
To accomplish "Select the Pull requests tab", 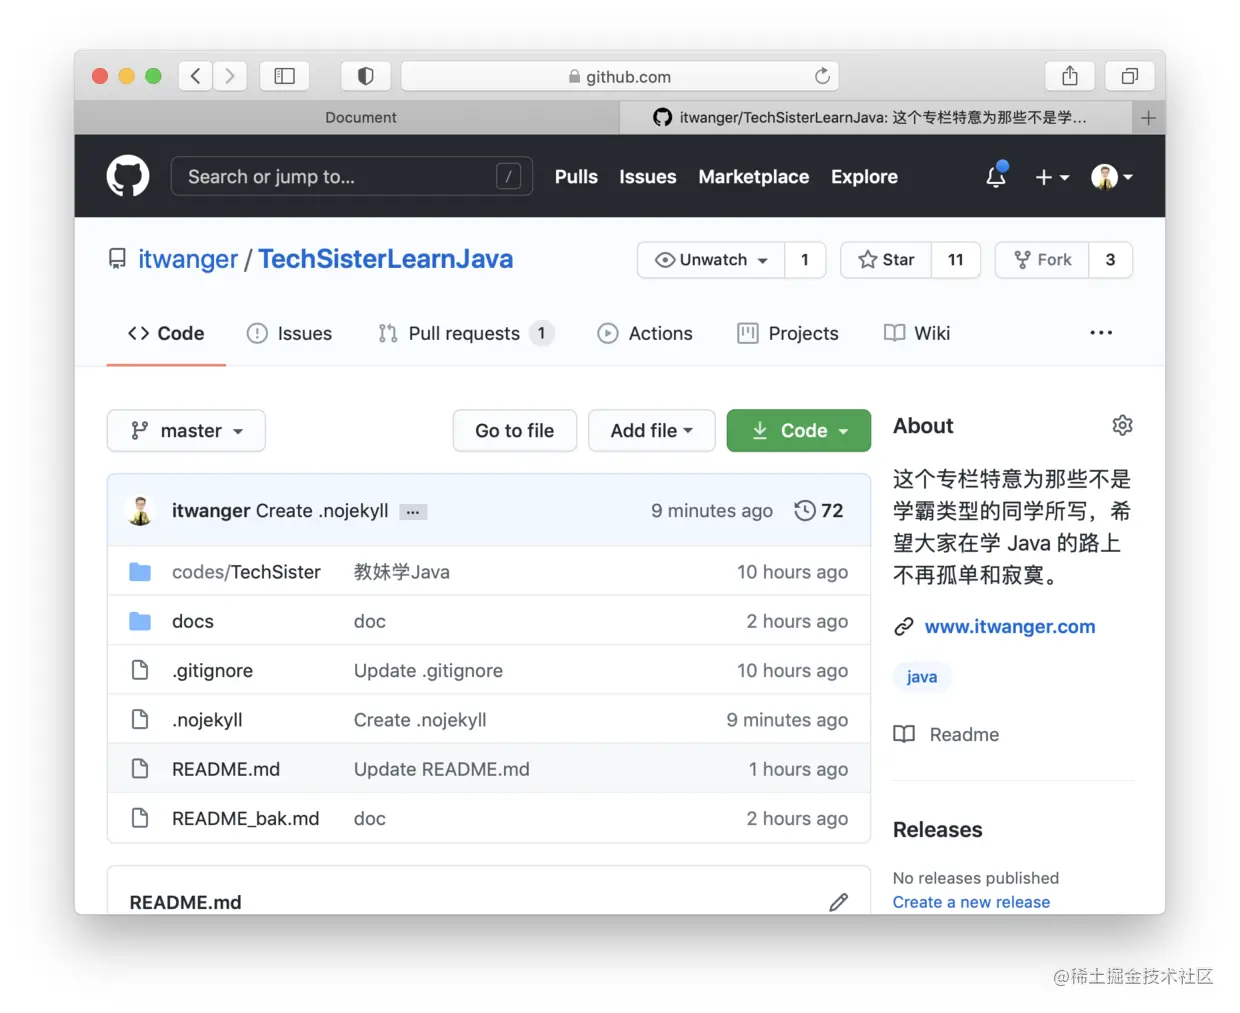I will point(465,334).
